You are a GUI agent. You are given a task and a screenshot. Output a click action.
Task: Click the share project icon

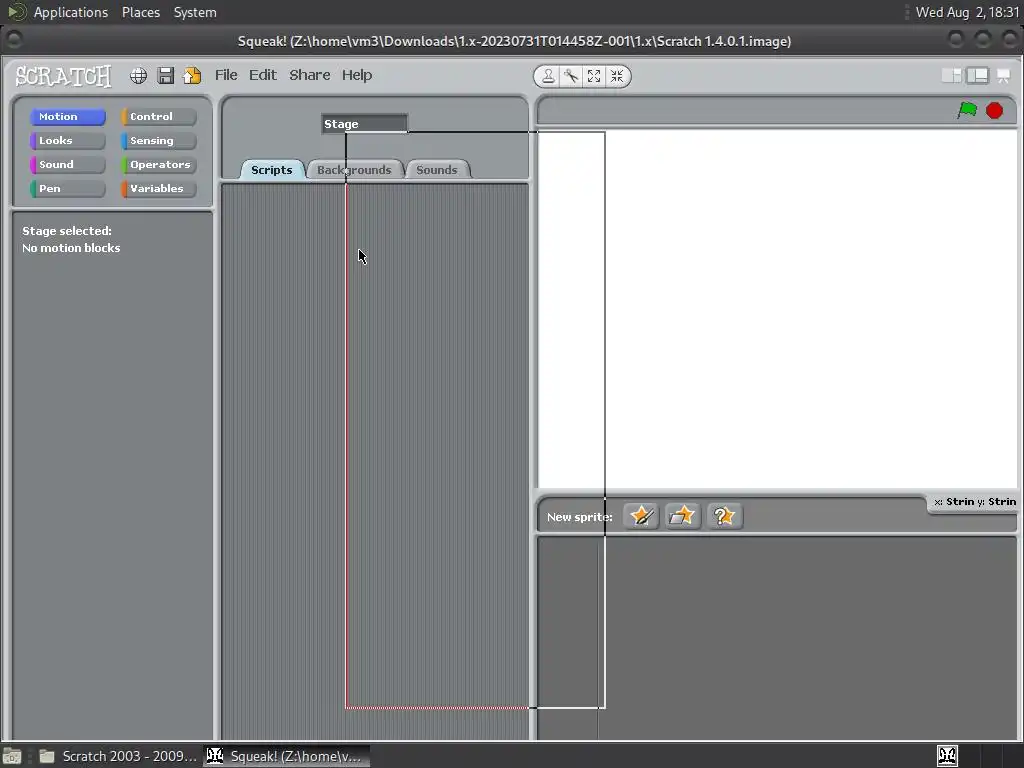coord(192,76)
